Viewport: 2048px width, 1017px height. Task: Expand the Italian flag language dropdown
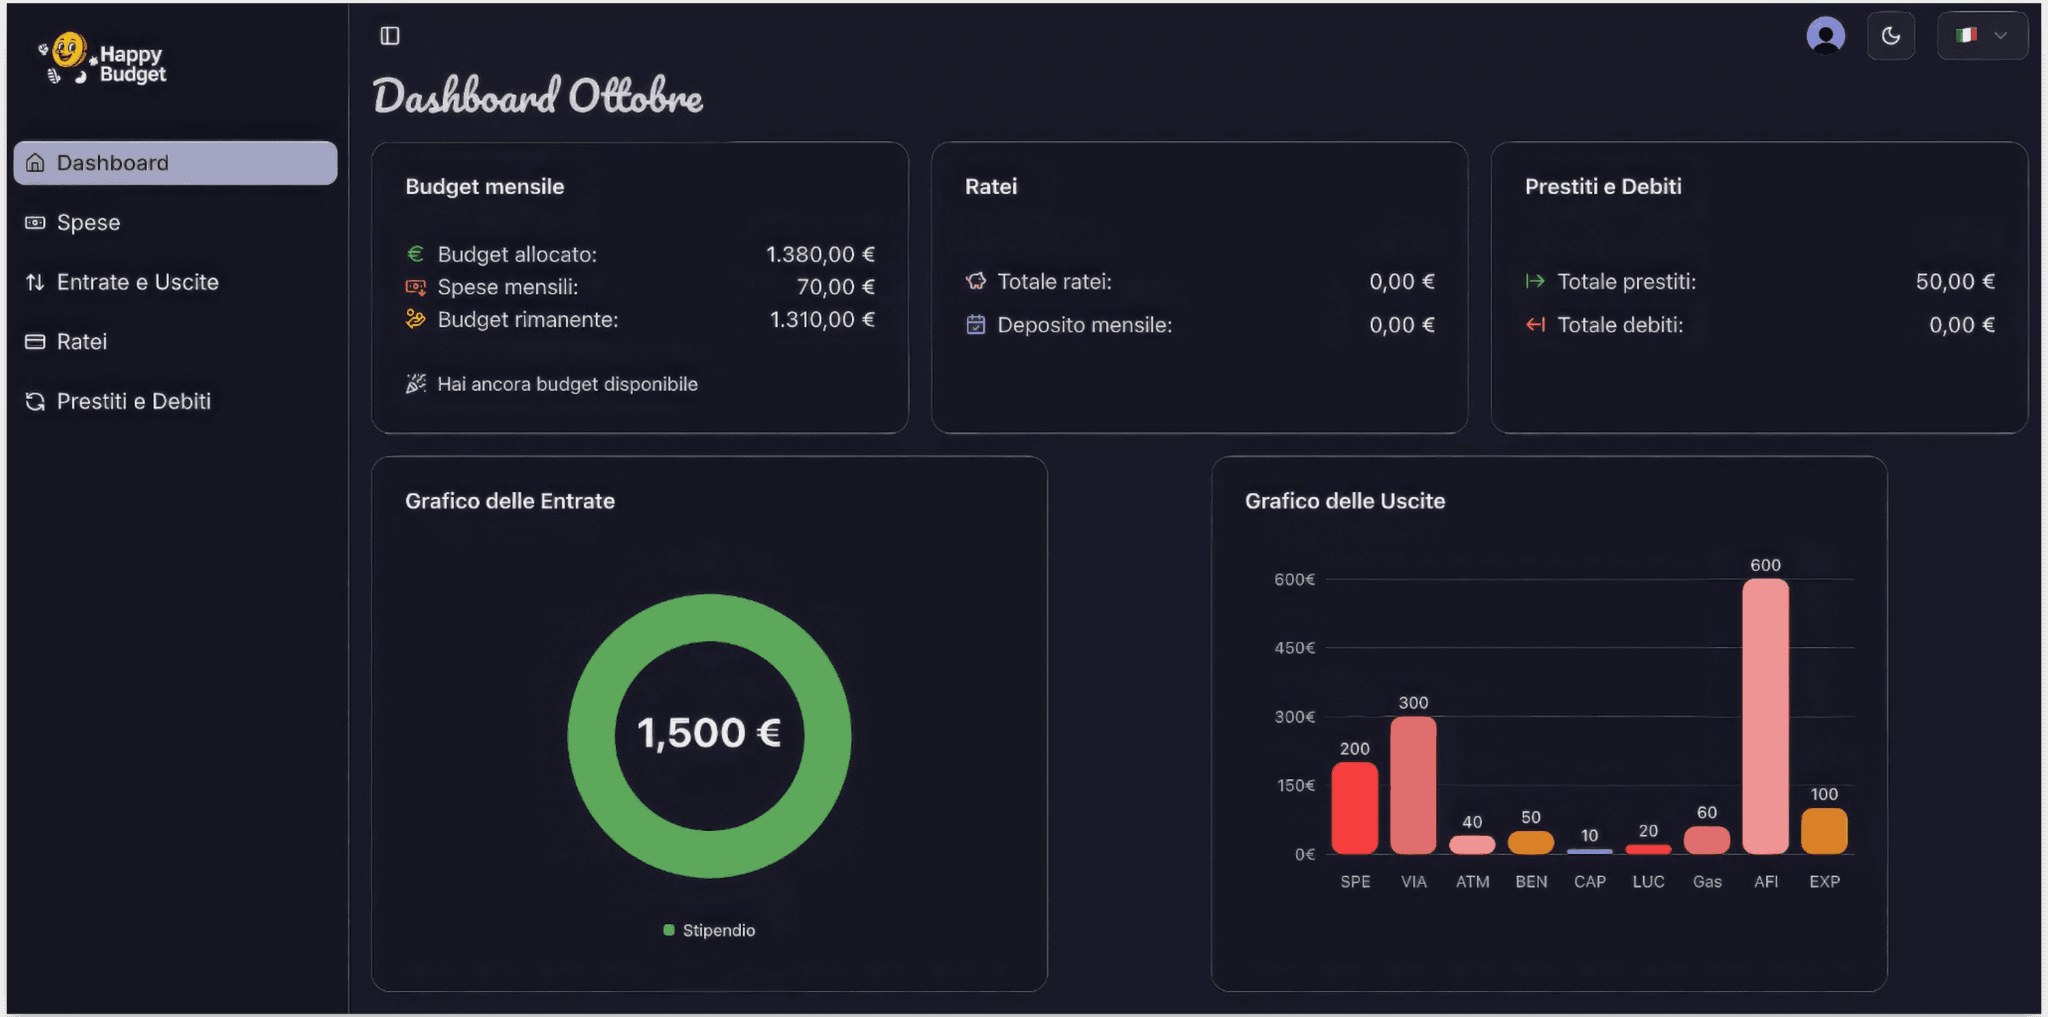point(1981,36)
